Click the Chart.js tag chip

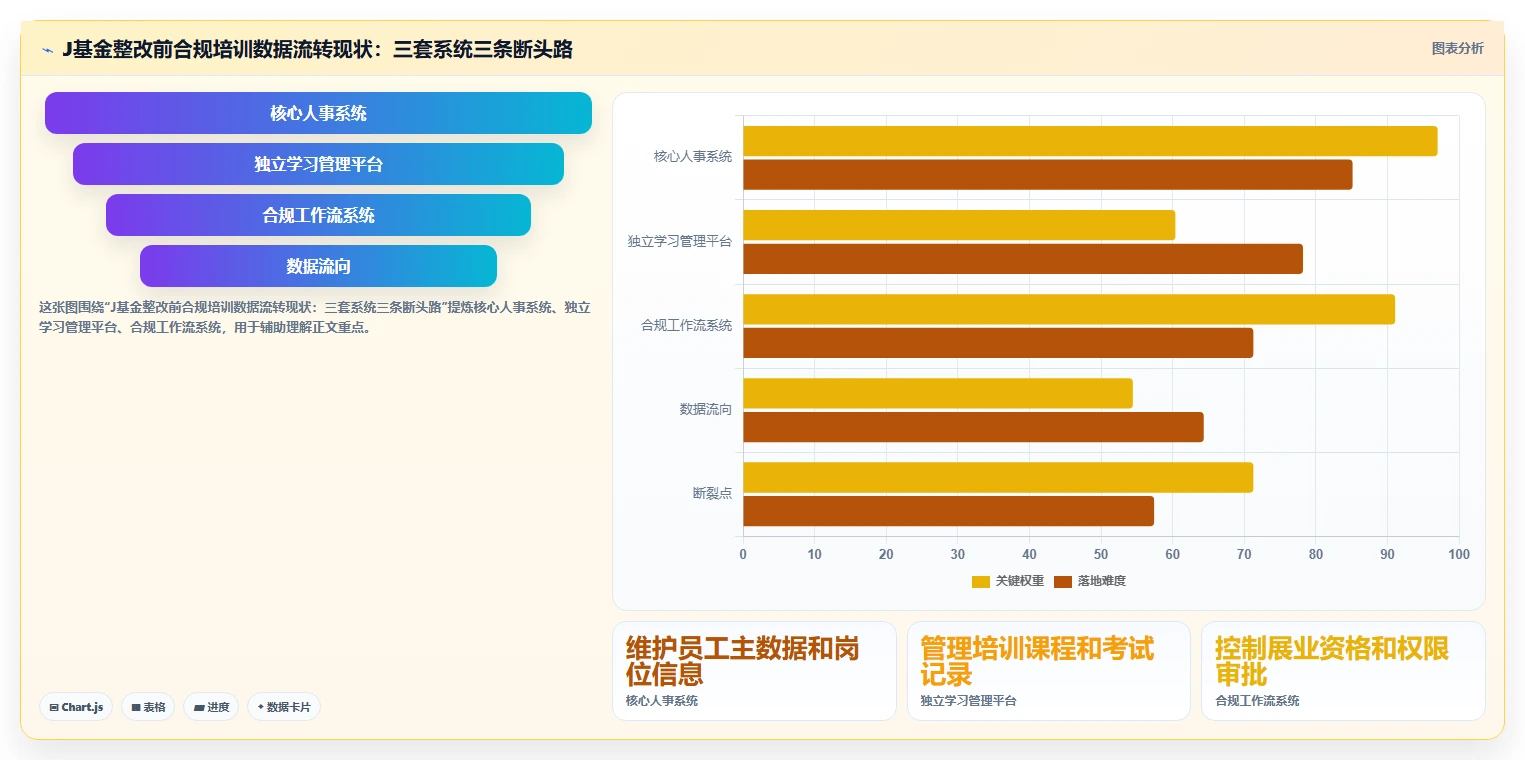coord(76,707)
